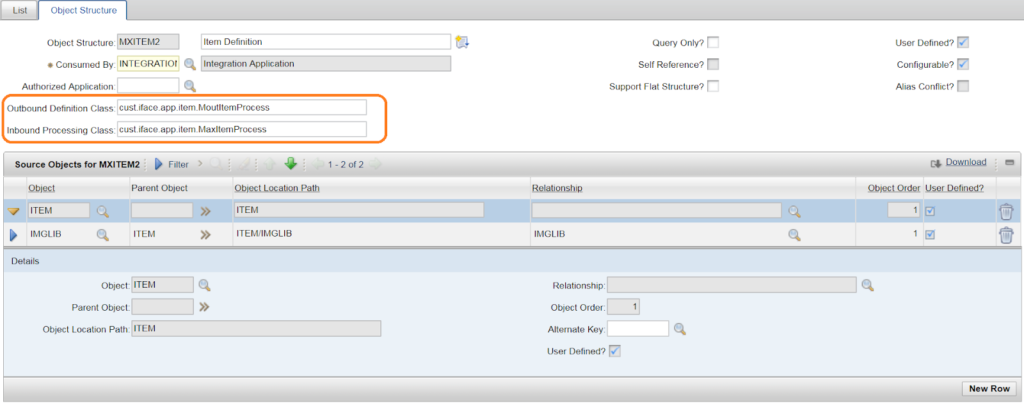Click the Consumed By lookup magnifier icon

[189, 64]
